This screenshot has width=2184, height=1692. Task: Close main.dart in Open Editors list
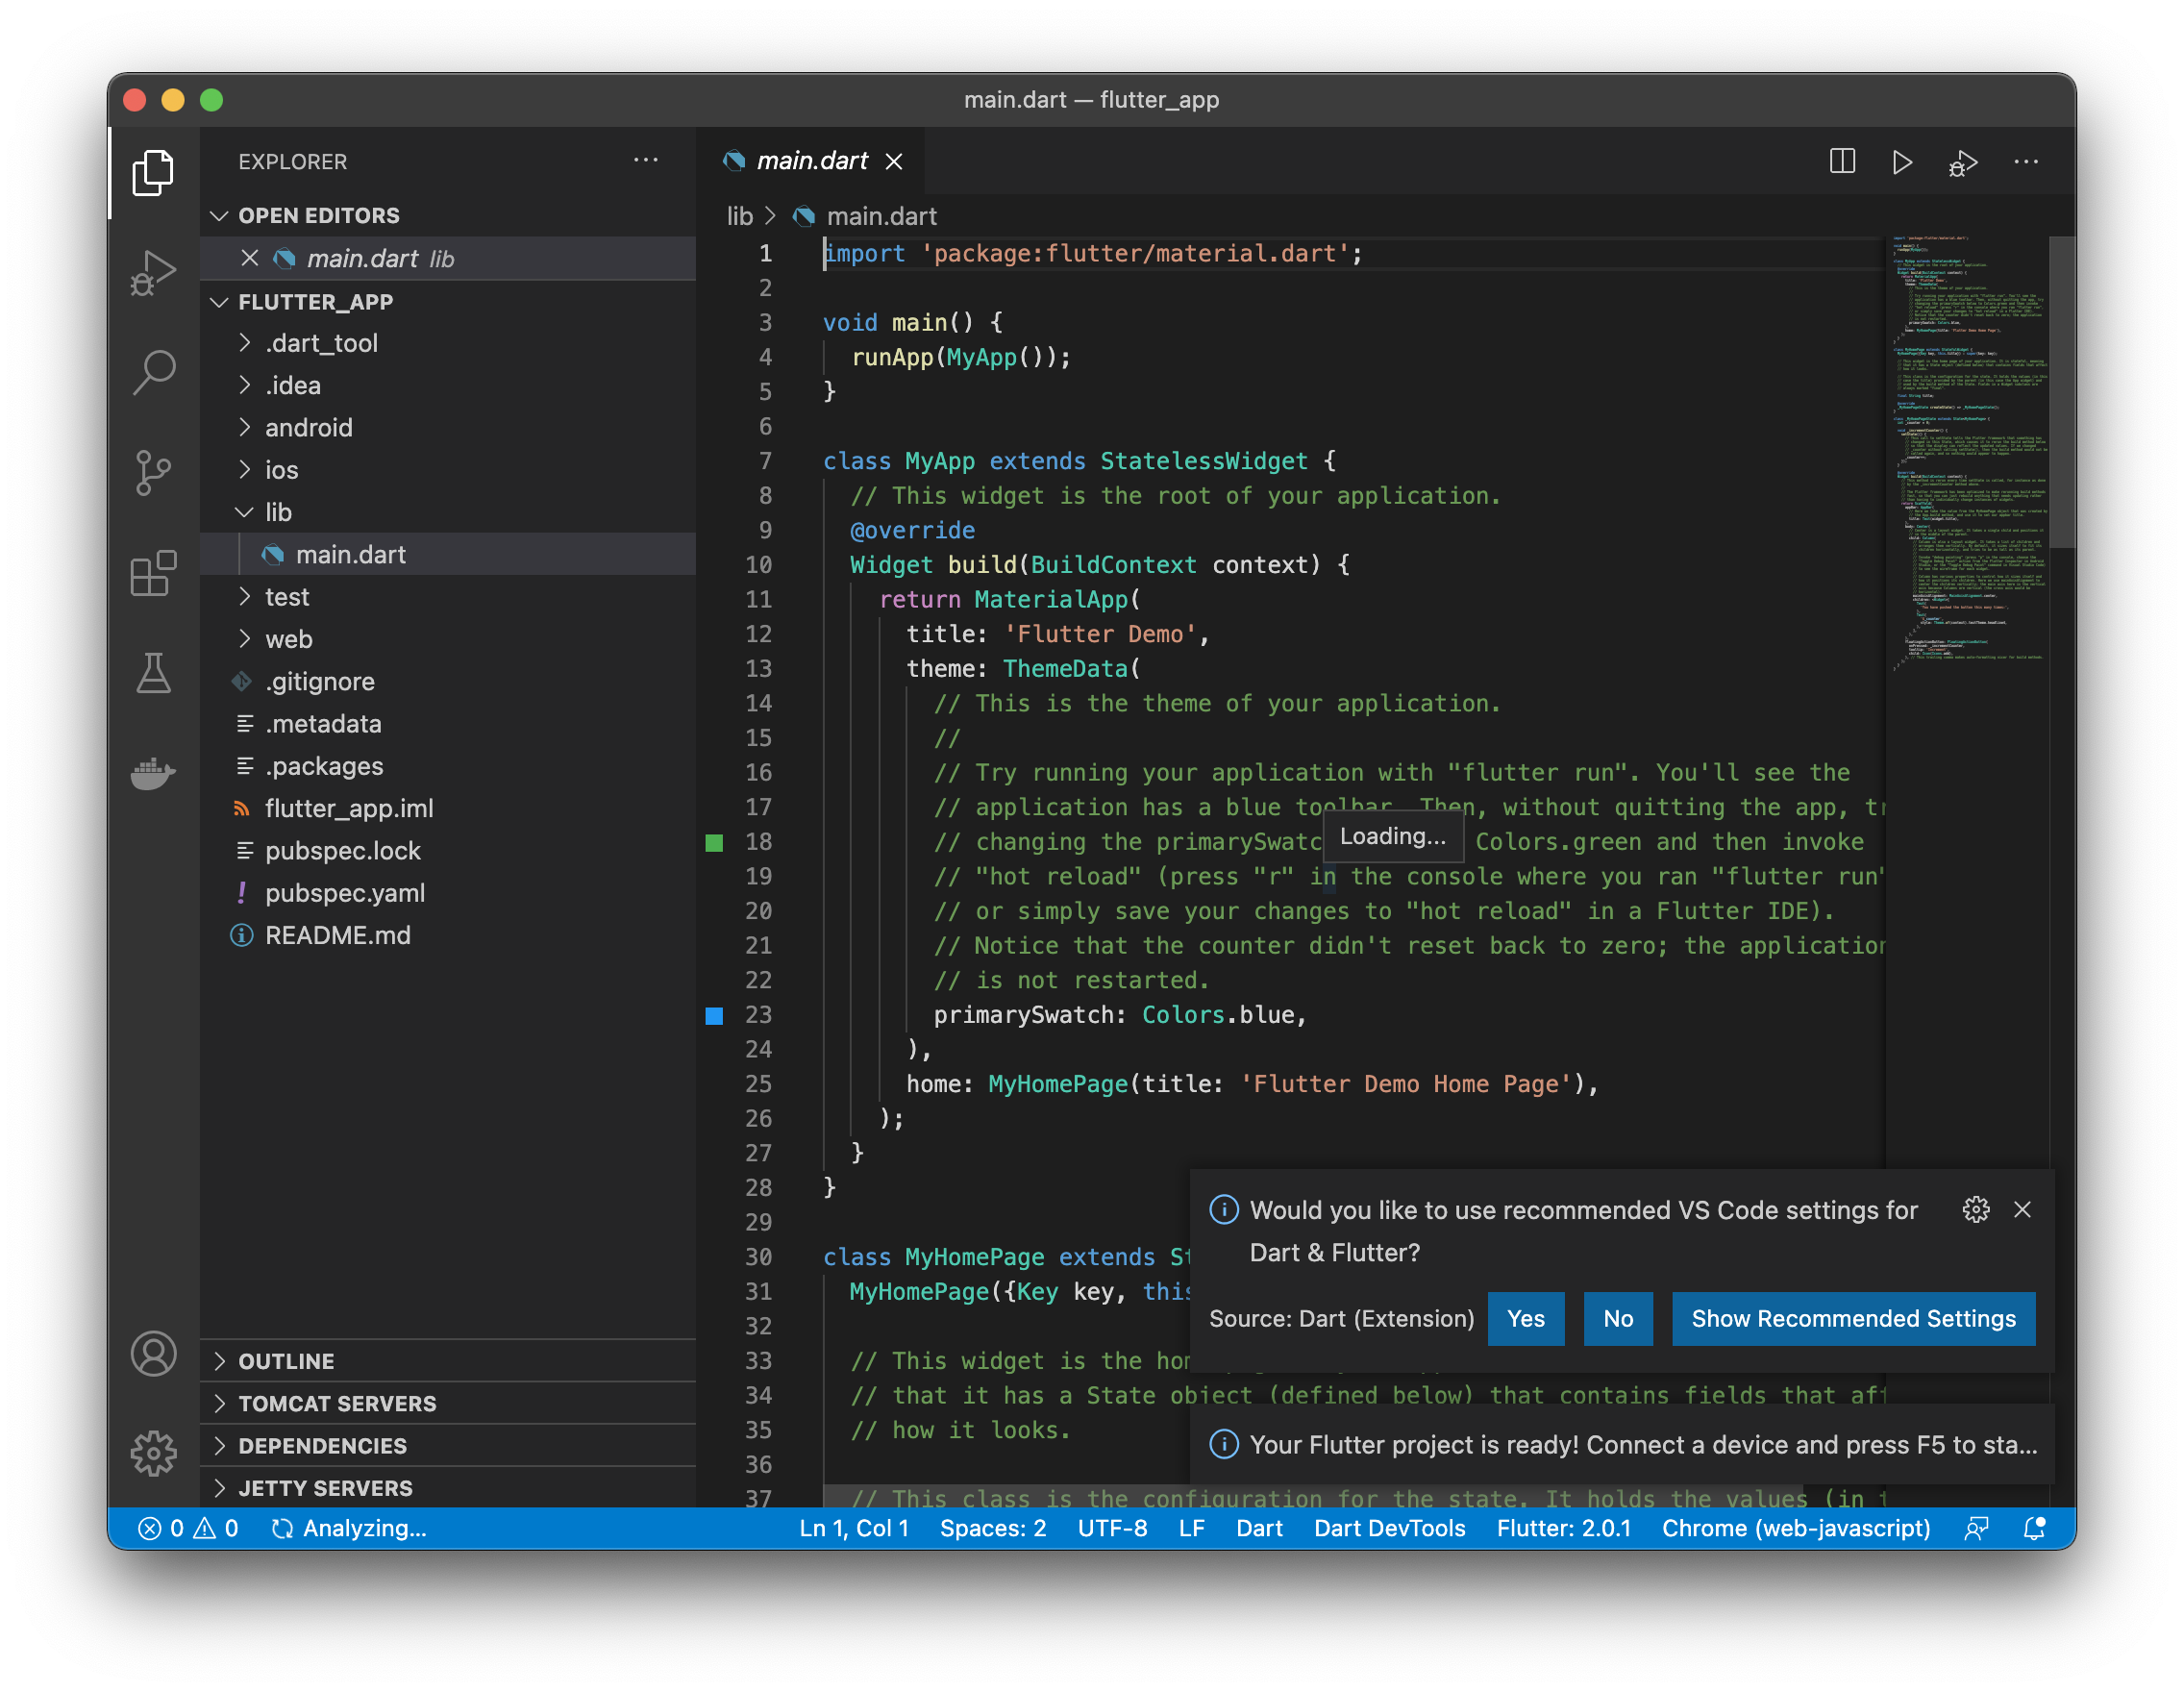pyautogui.click(x=250, y=258)
